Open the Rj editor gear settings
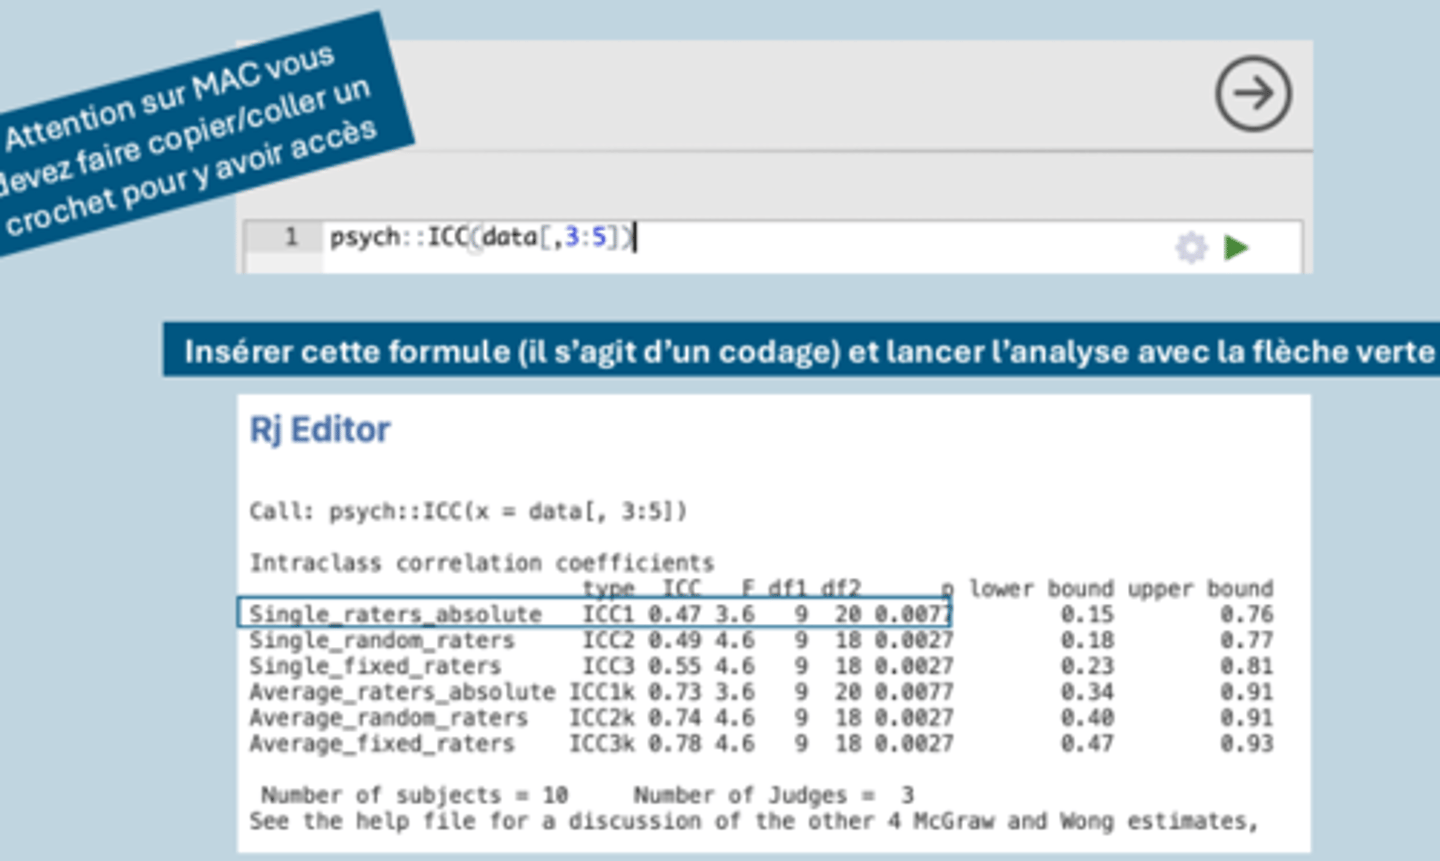The height and width of the screenshot is (861, 1440). tap(1191, 247)
